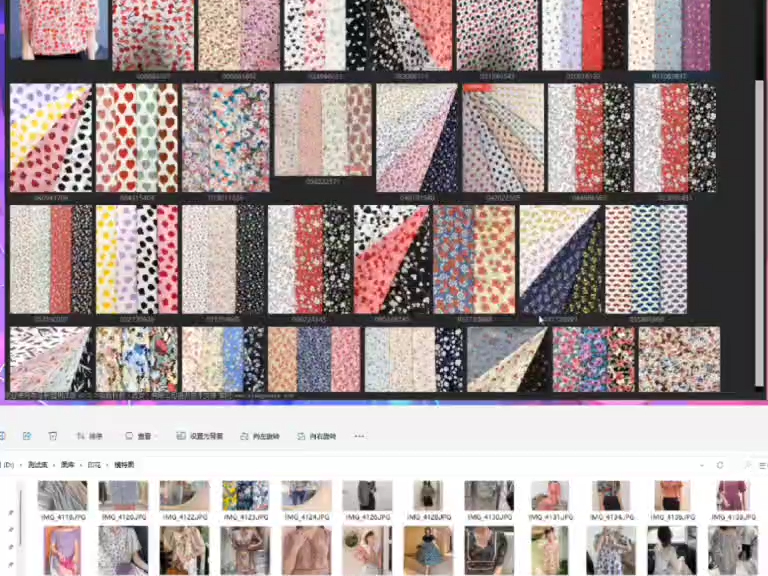
Task: Select the maroon dress photo file
Action: [733, 500]
